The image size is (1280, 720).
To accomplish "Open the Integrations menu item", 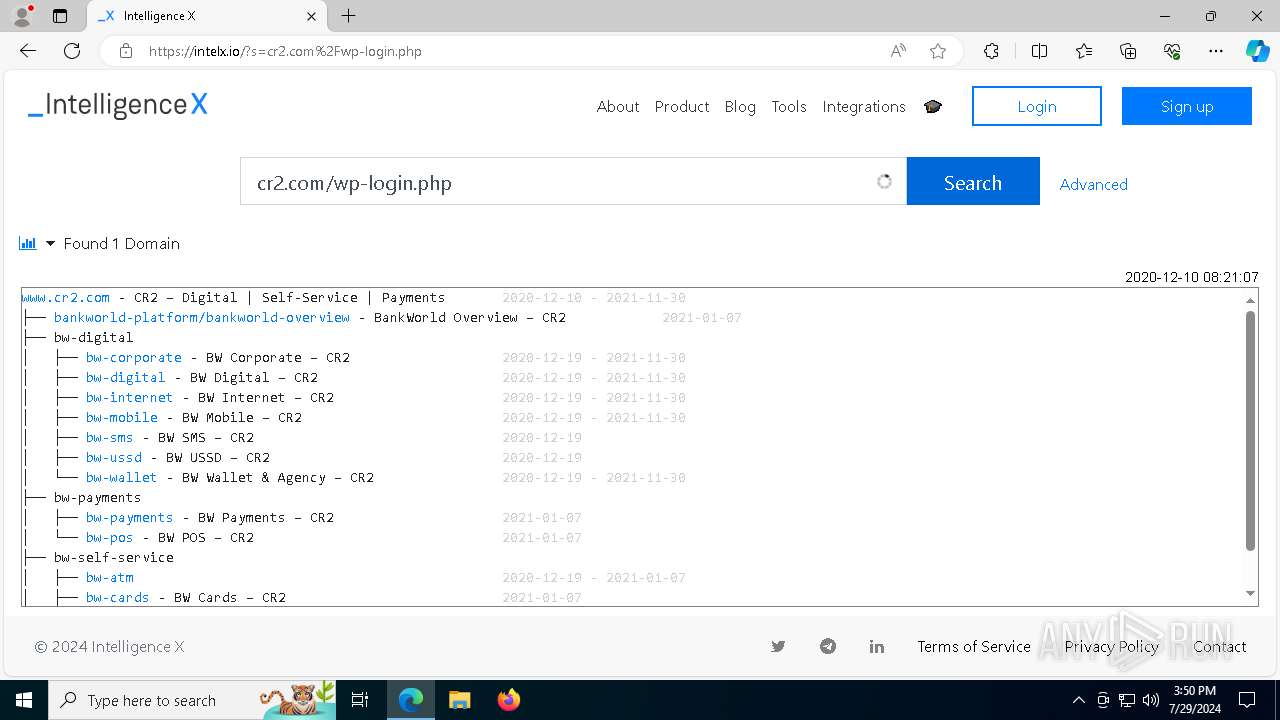I will click(x=864, y=106).
